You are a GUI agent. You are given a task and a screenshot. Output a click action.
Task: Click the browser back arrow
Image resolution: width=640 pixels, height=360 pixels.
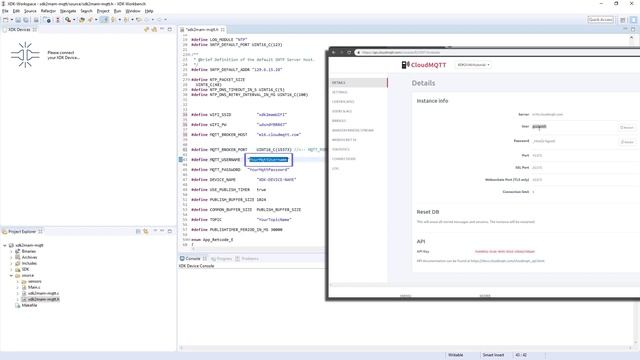click(x=333, y=52)
